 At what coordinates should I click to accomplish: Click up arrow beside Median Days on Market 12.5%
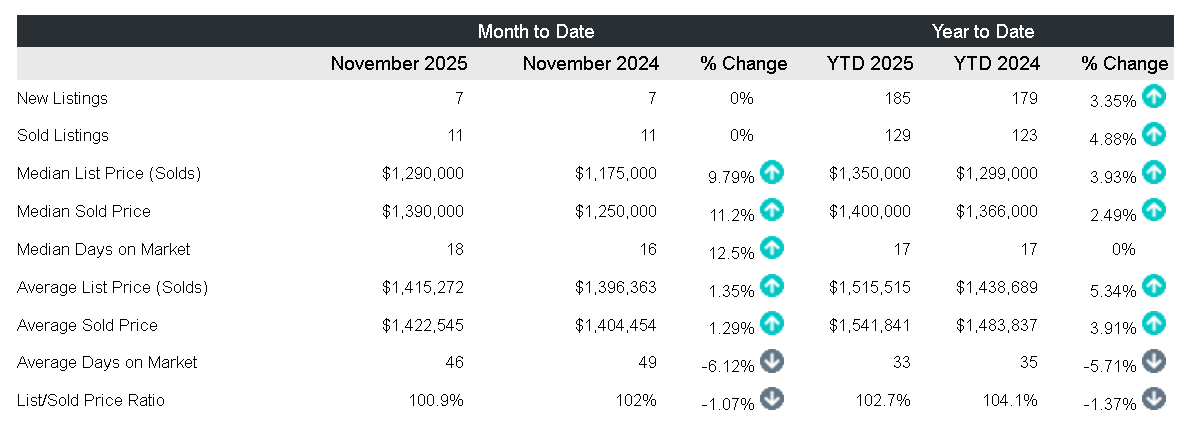[771, 248]
